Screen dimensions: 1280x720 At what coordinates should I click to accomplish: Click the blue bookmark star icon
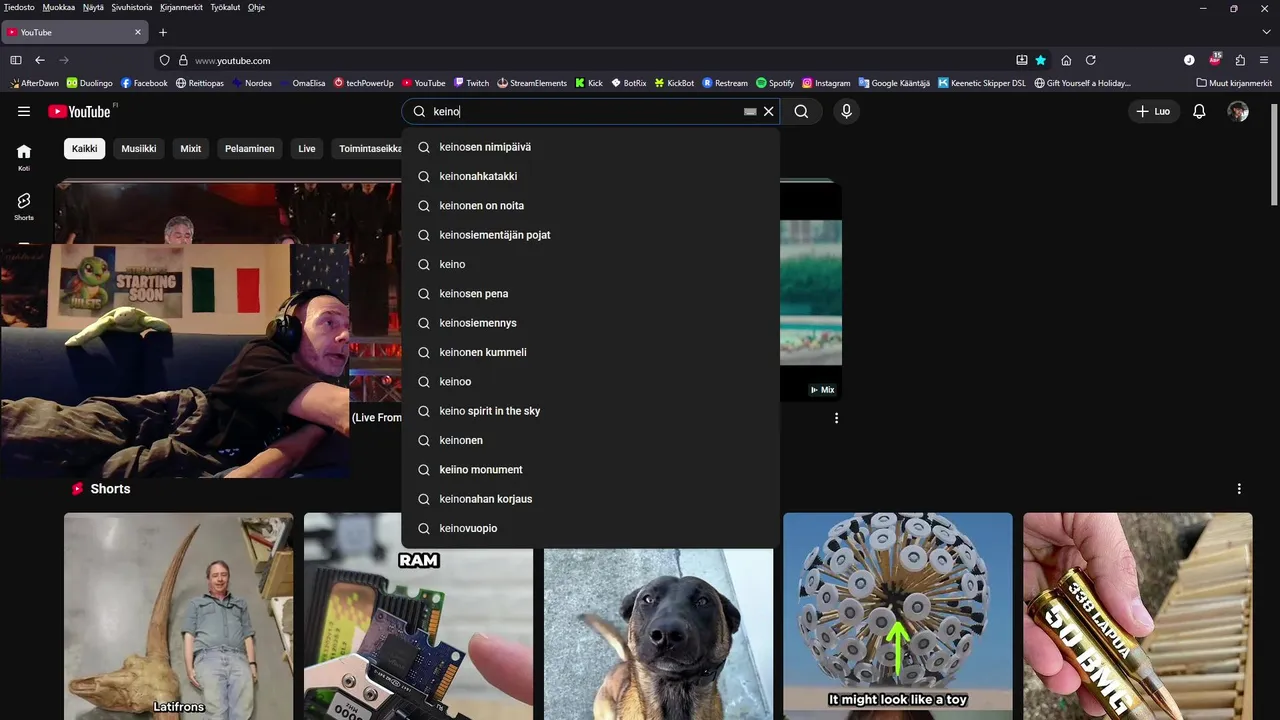1041,60
